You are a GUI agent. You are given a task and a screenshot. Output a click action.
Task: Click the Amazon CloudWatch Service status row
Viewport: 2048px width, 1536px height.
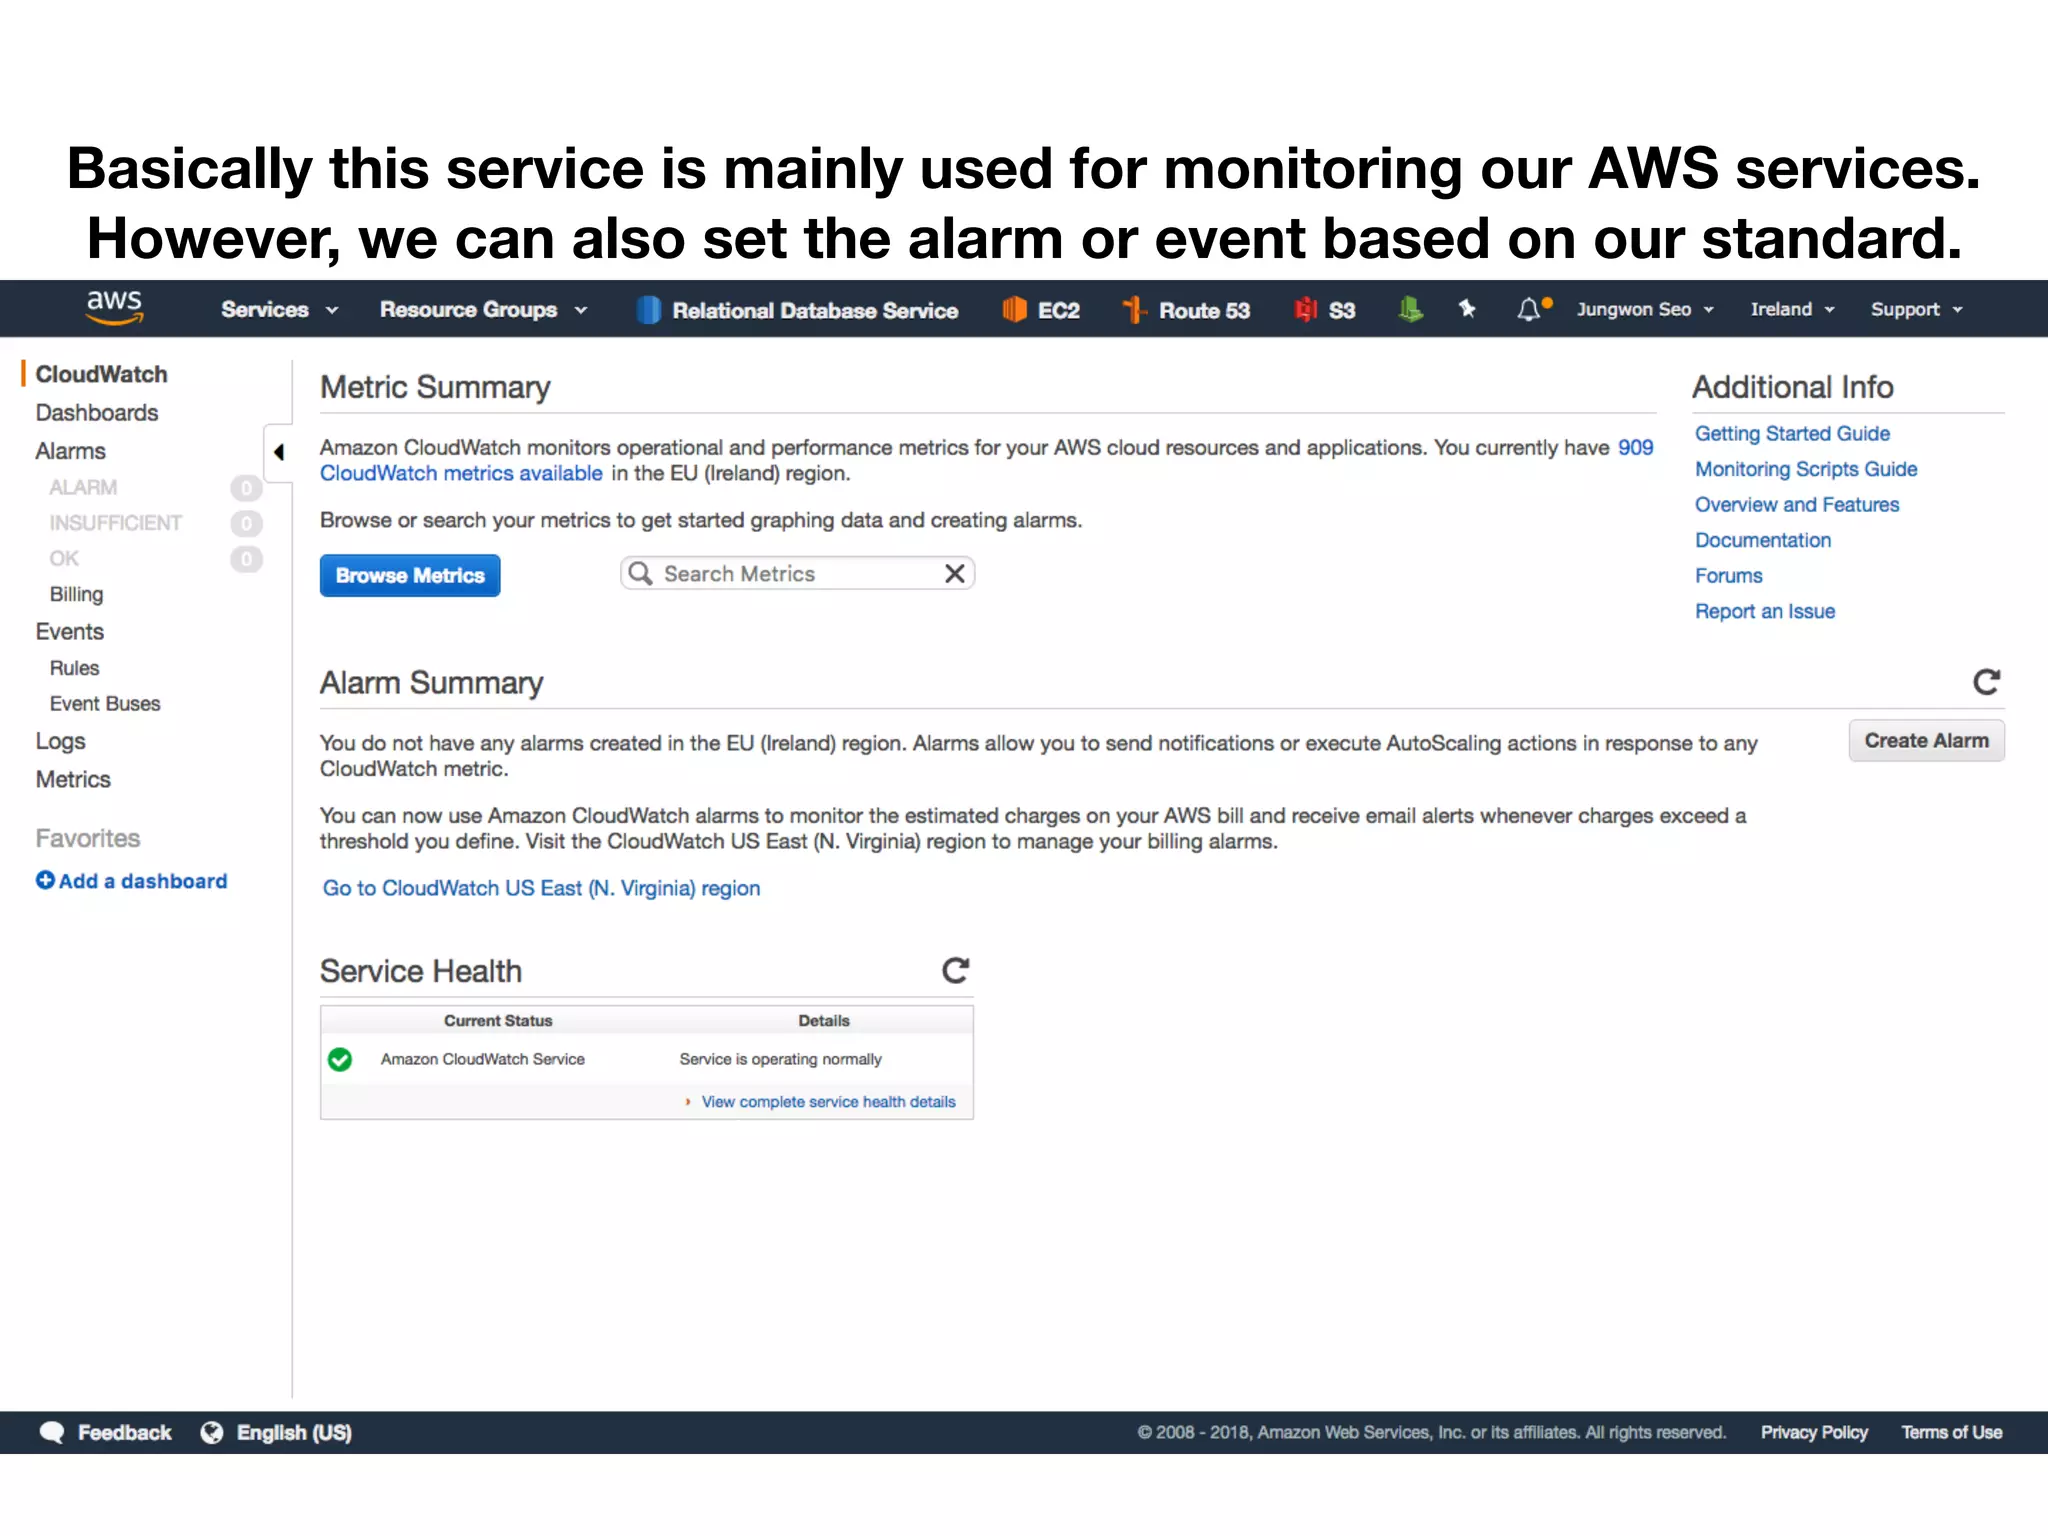click(646, 1059)
